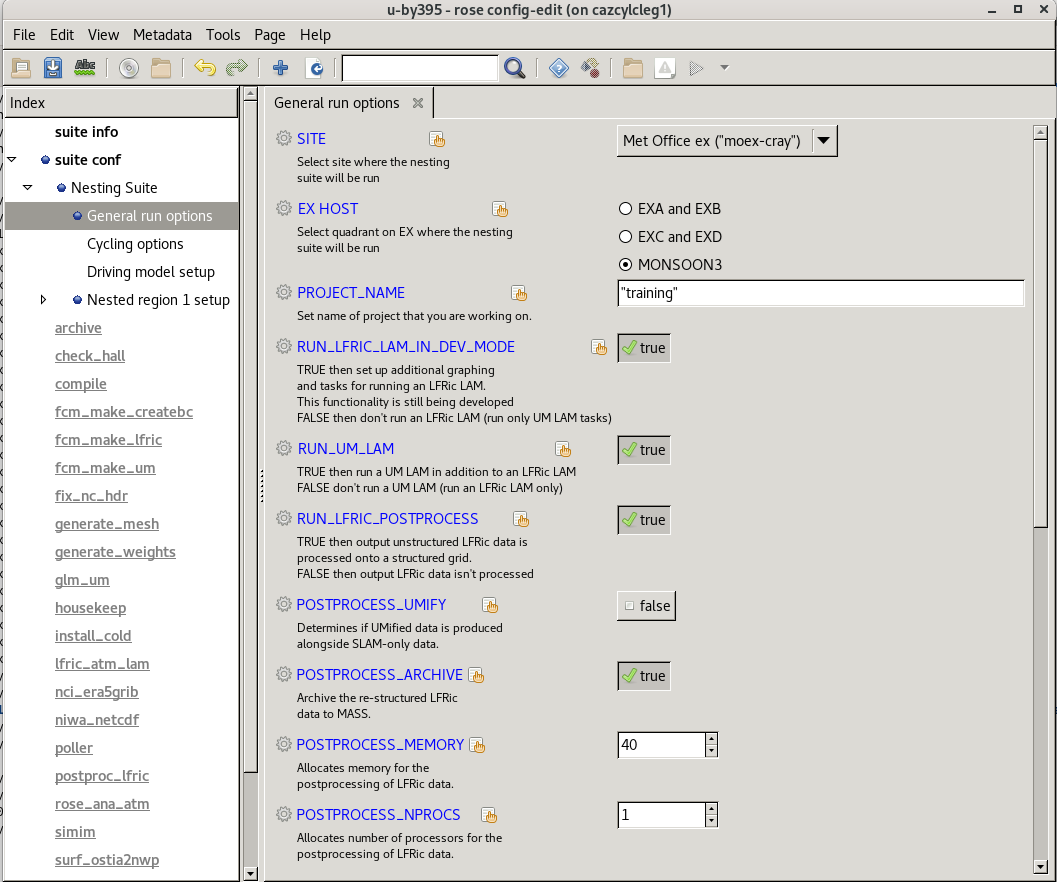Close the General run options tab

(x=418, y=103)
